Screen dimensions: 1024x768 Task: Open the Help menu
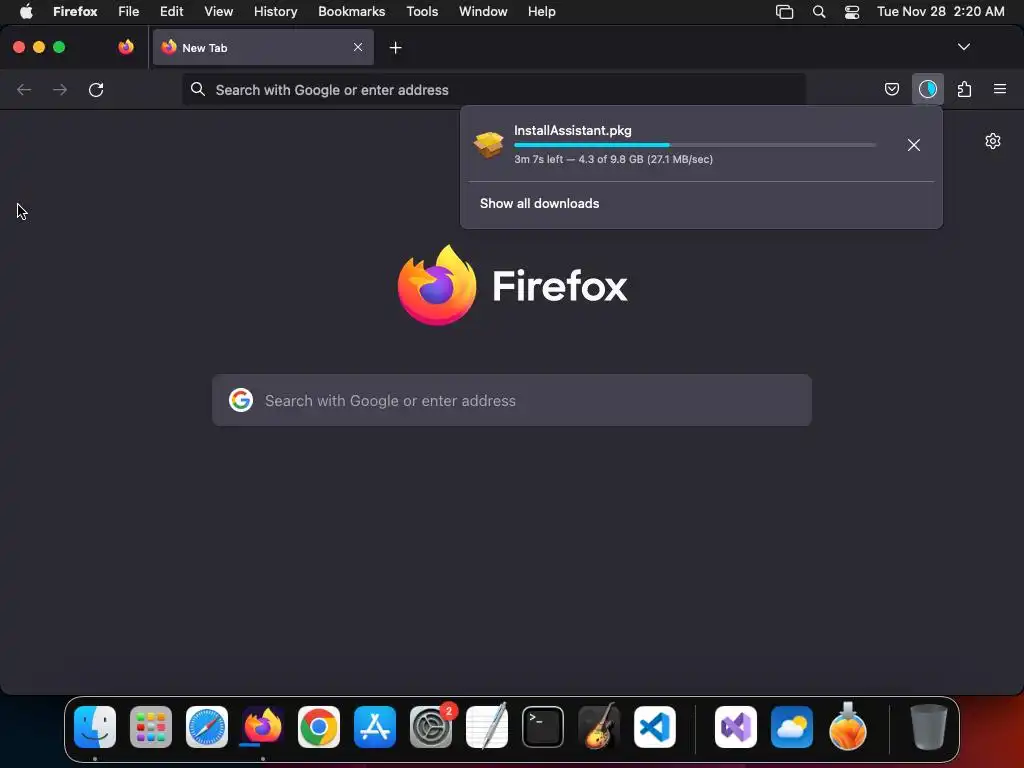[541, 12]
